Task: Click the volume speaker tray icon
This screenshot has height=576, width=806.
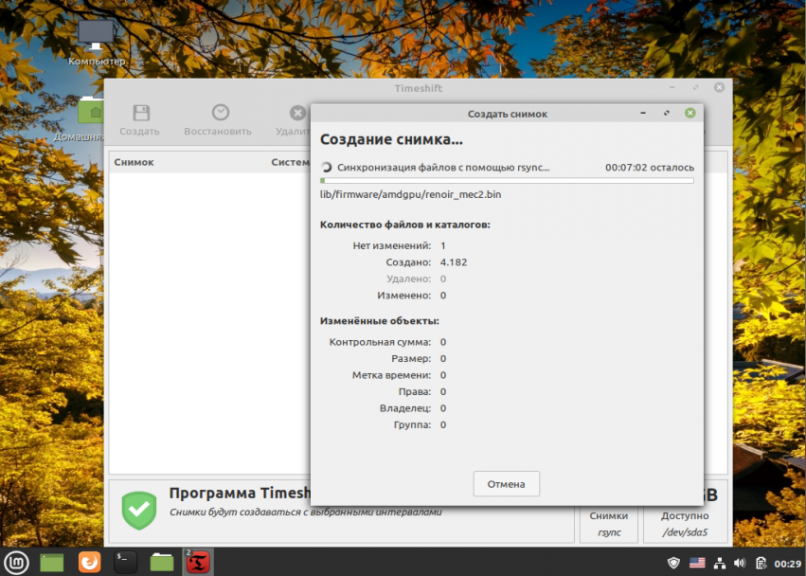Action: 740,563
